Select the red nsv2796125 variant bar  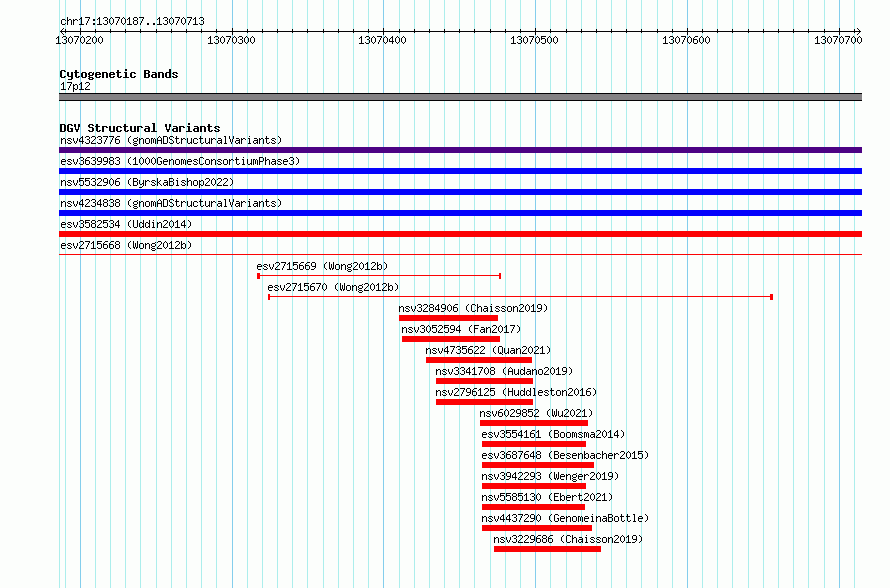(485, 402)
